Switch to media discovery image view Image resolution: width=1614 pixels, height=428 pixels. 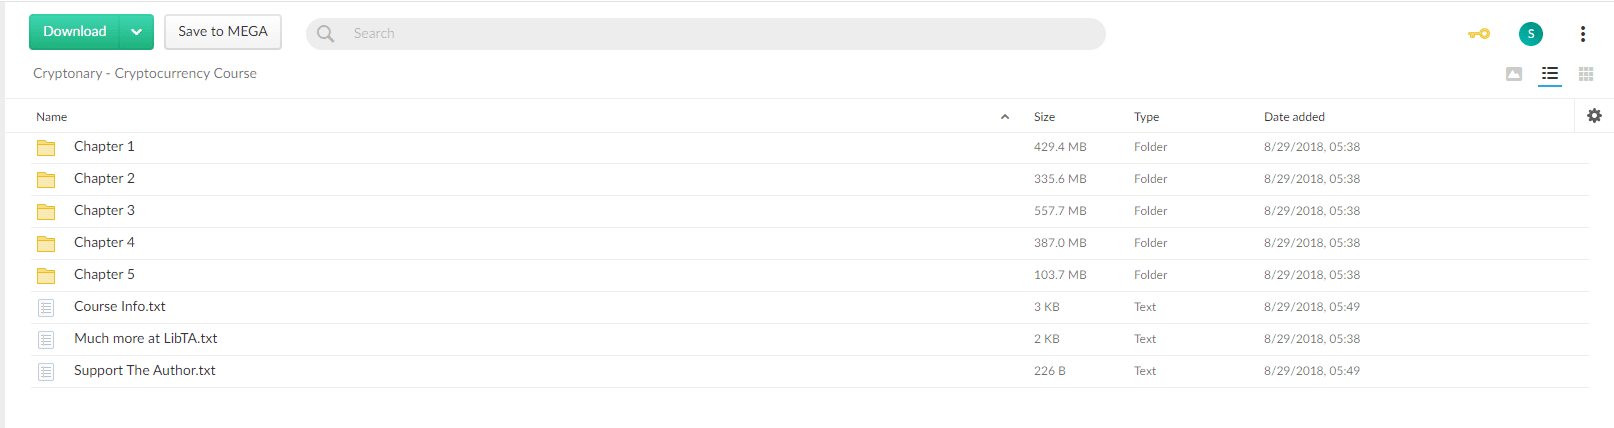[1514, 74]
